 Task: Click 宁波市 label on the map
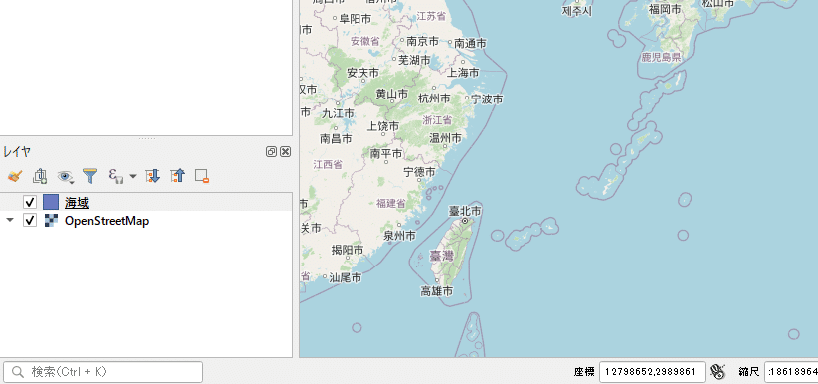click(487, 99)
